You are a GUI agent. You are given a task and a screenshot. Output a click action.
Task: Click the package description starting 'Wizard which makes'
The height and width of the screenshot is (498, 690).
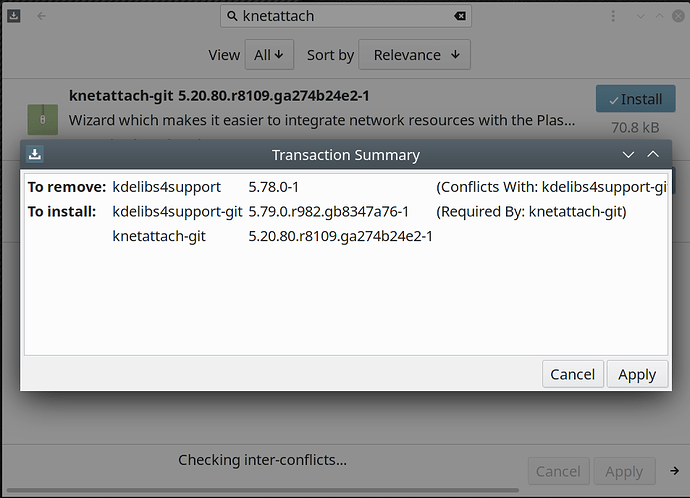[322, 120]
